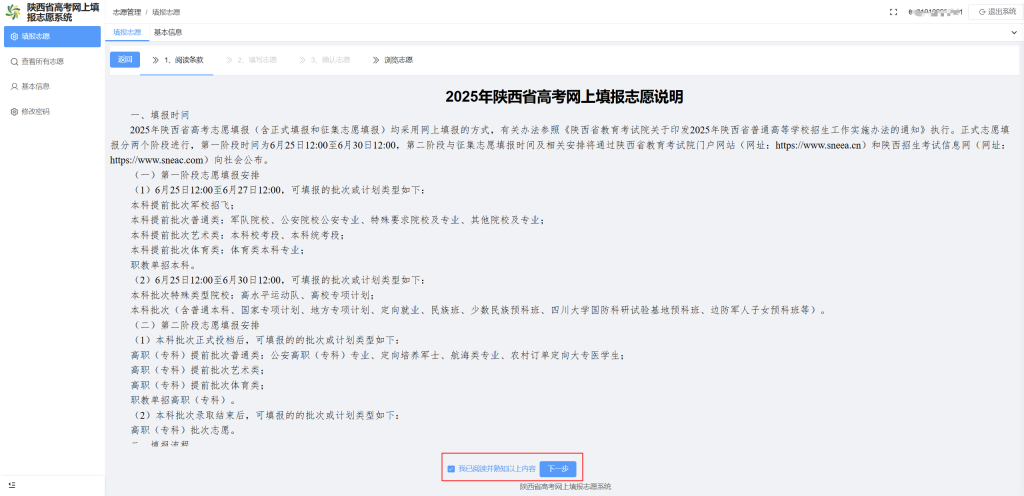The width and height of the screenshot is (1024, 496).
Task: Click the system logo in the sidebar header
Action: pos(13,12)
